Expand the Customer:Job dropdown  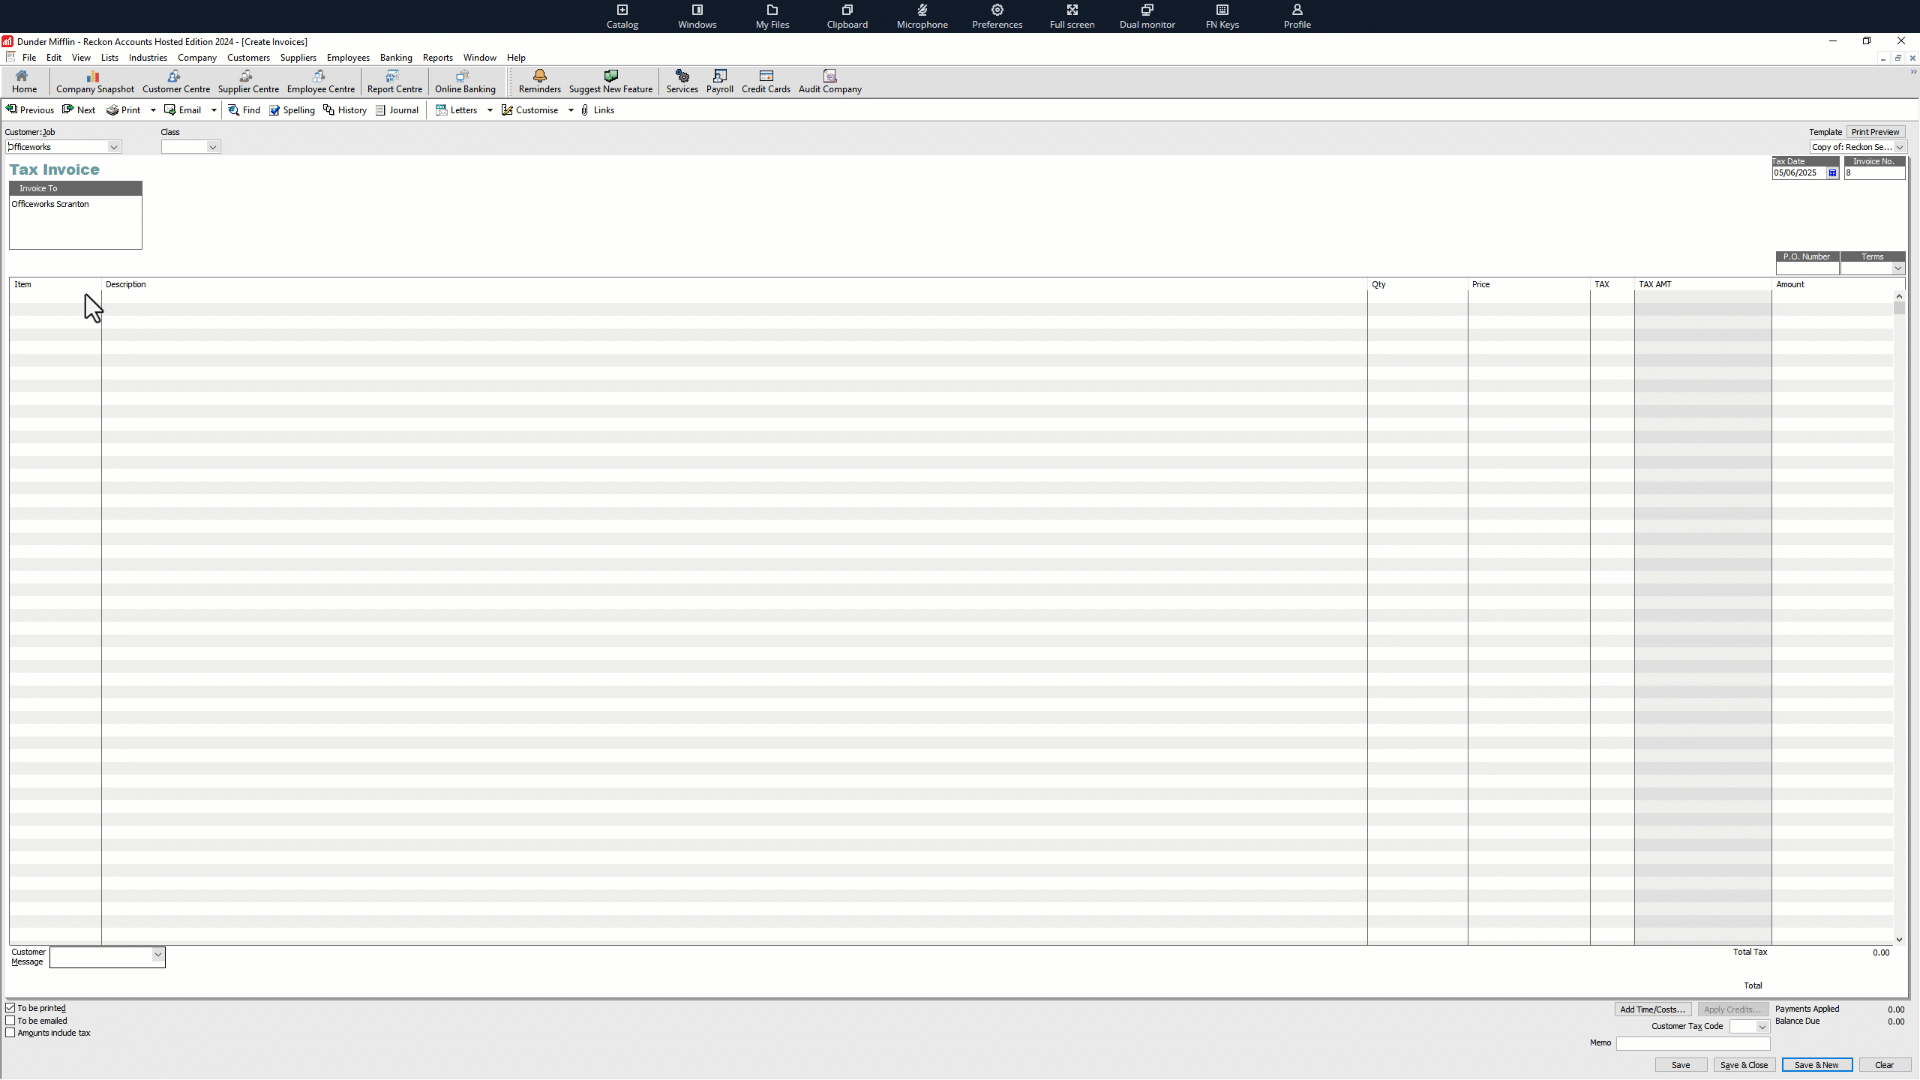114,147
